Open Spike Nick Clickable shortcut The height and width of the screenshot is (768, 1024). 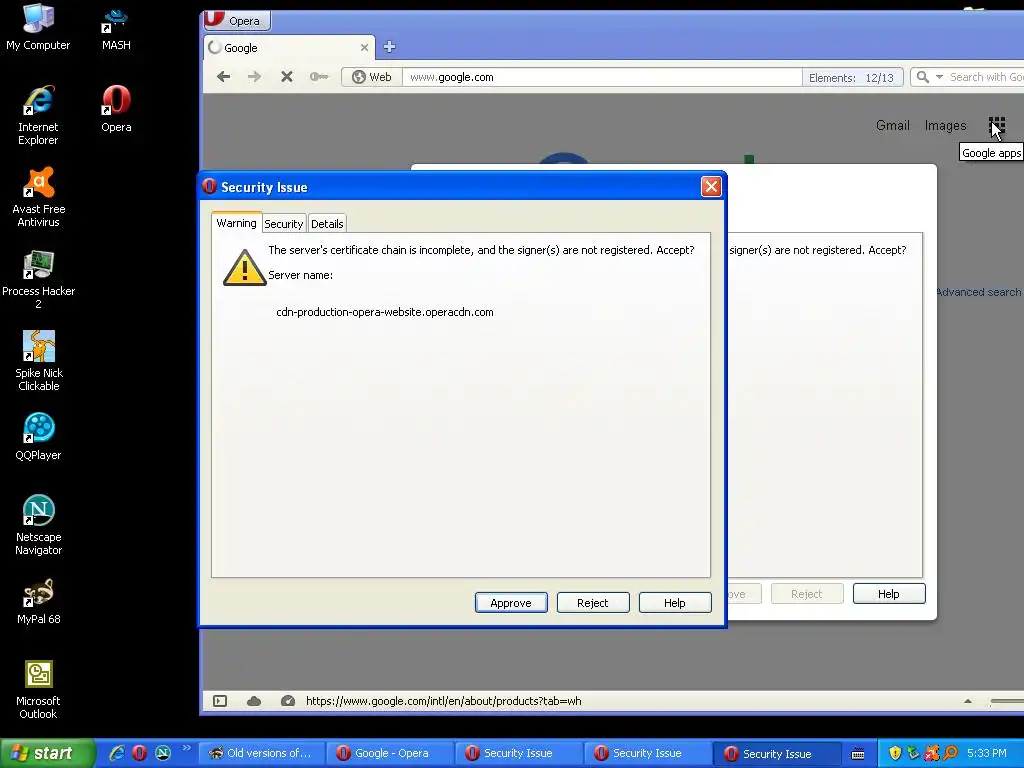pyautogui.click(x=38, y=361)
